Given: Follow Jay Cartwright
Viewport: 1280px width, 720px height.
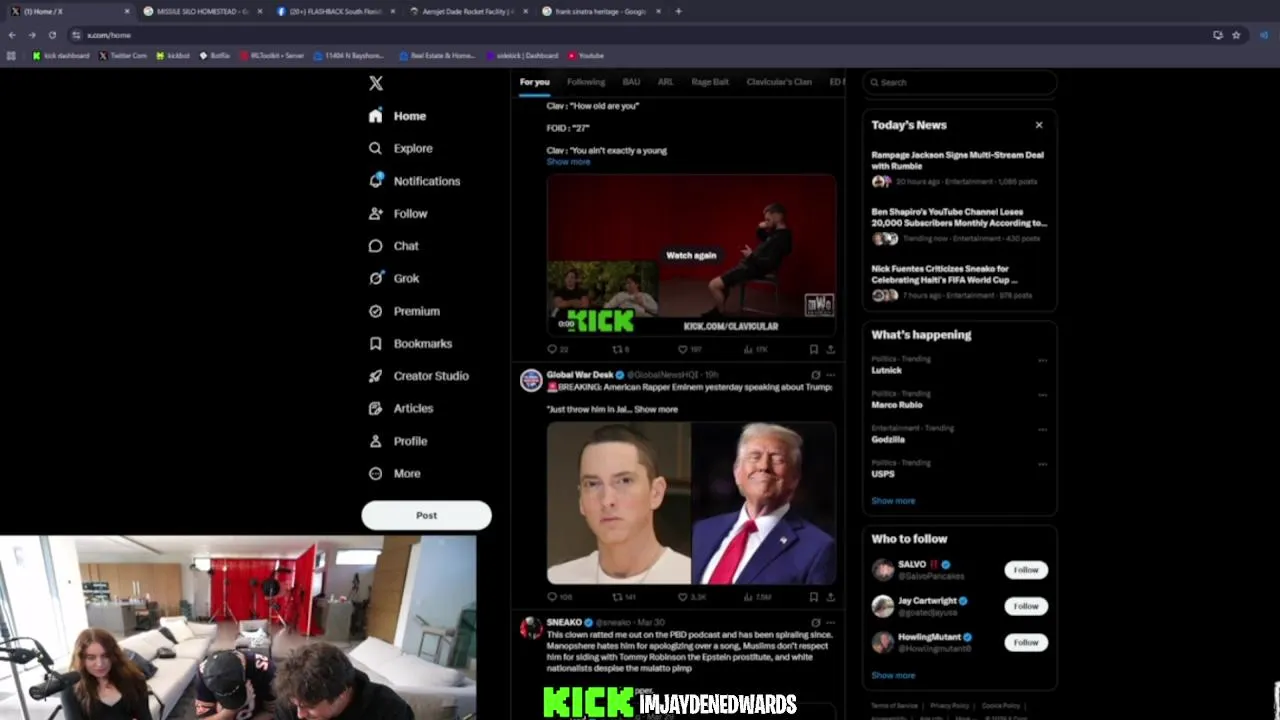Looking at the screenshot, I should [1026, 606].
